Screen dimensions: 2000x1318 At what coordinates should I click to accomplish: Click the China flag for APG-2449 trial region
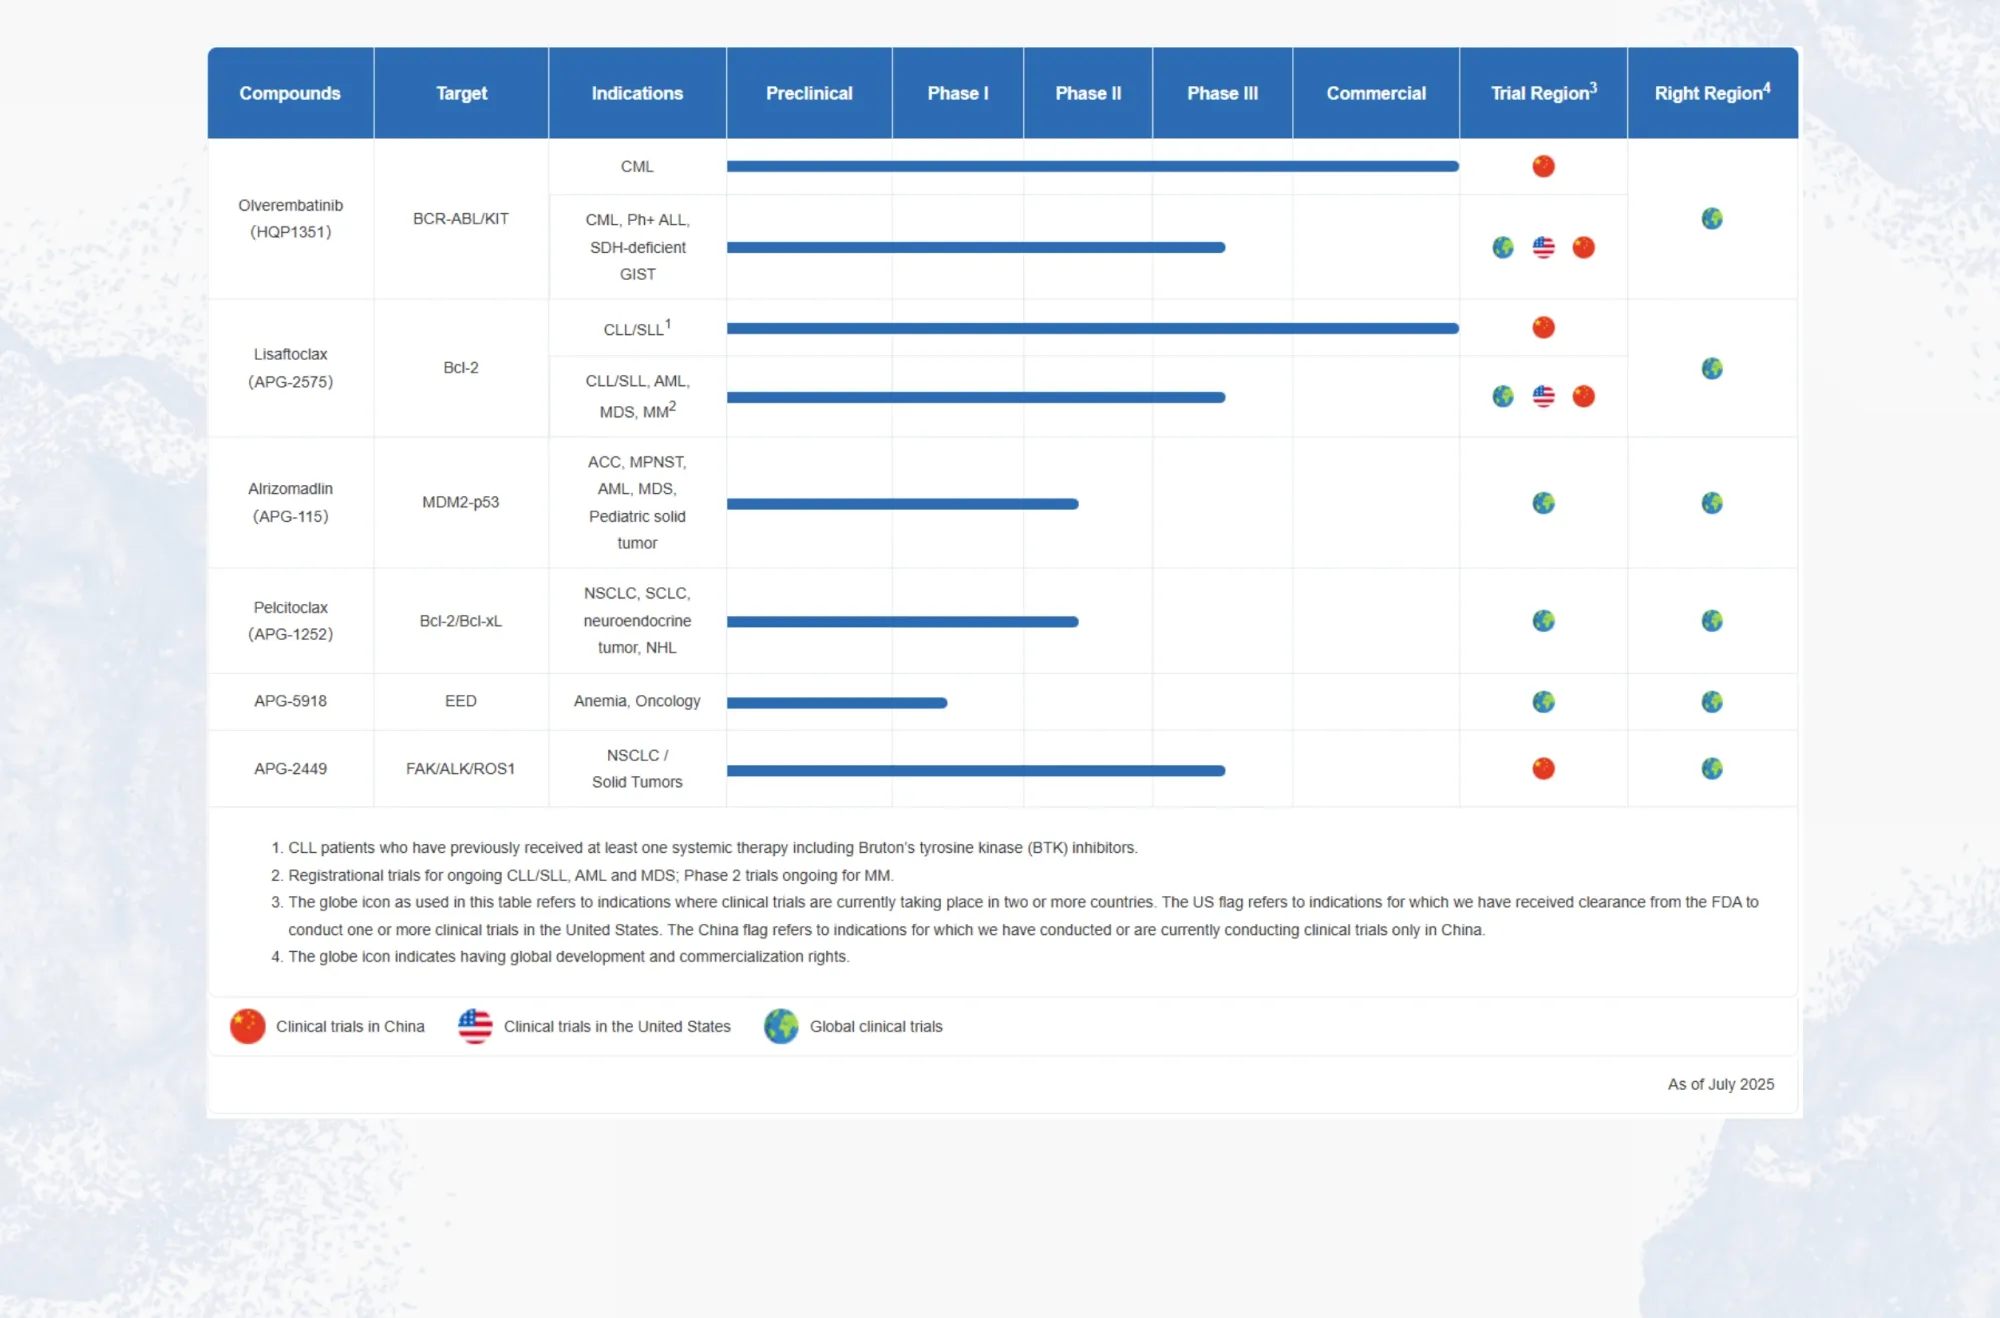[1543, 768]
